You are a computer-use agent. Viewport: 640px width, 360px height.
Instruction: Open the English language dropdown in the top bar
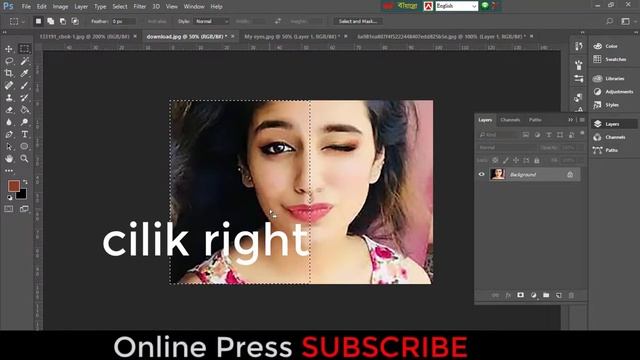456,6
